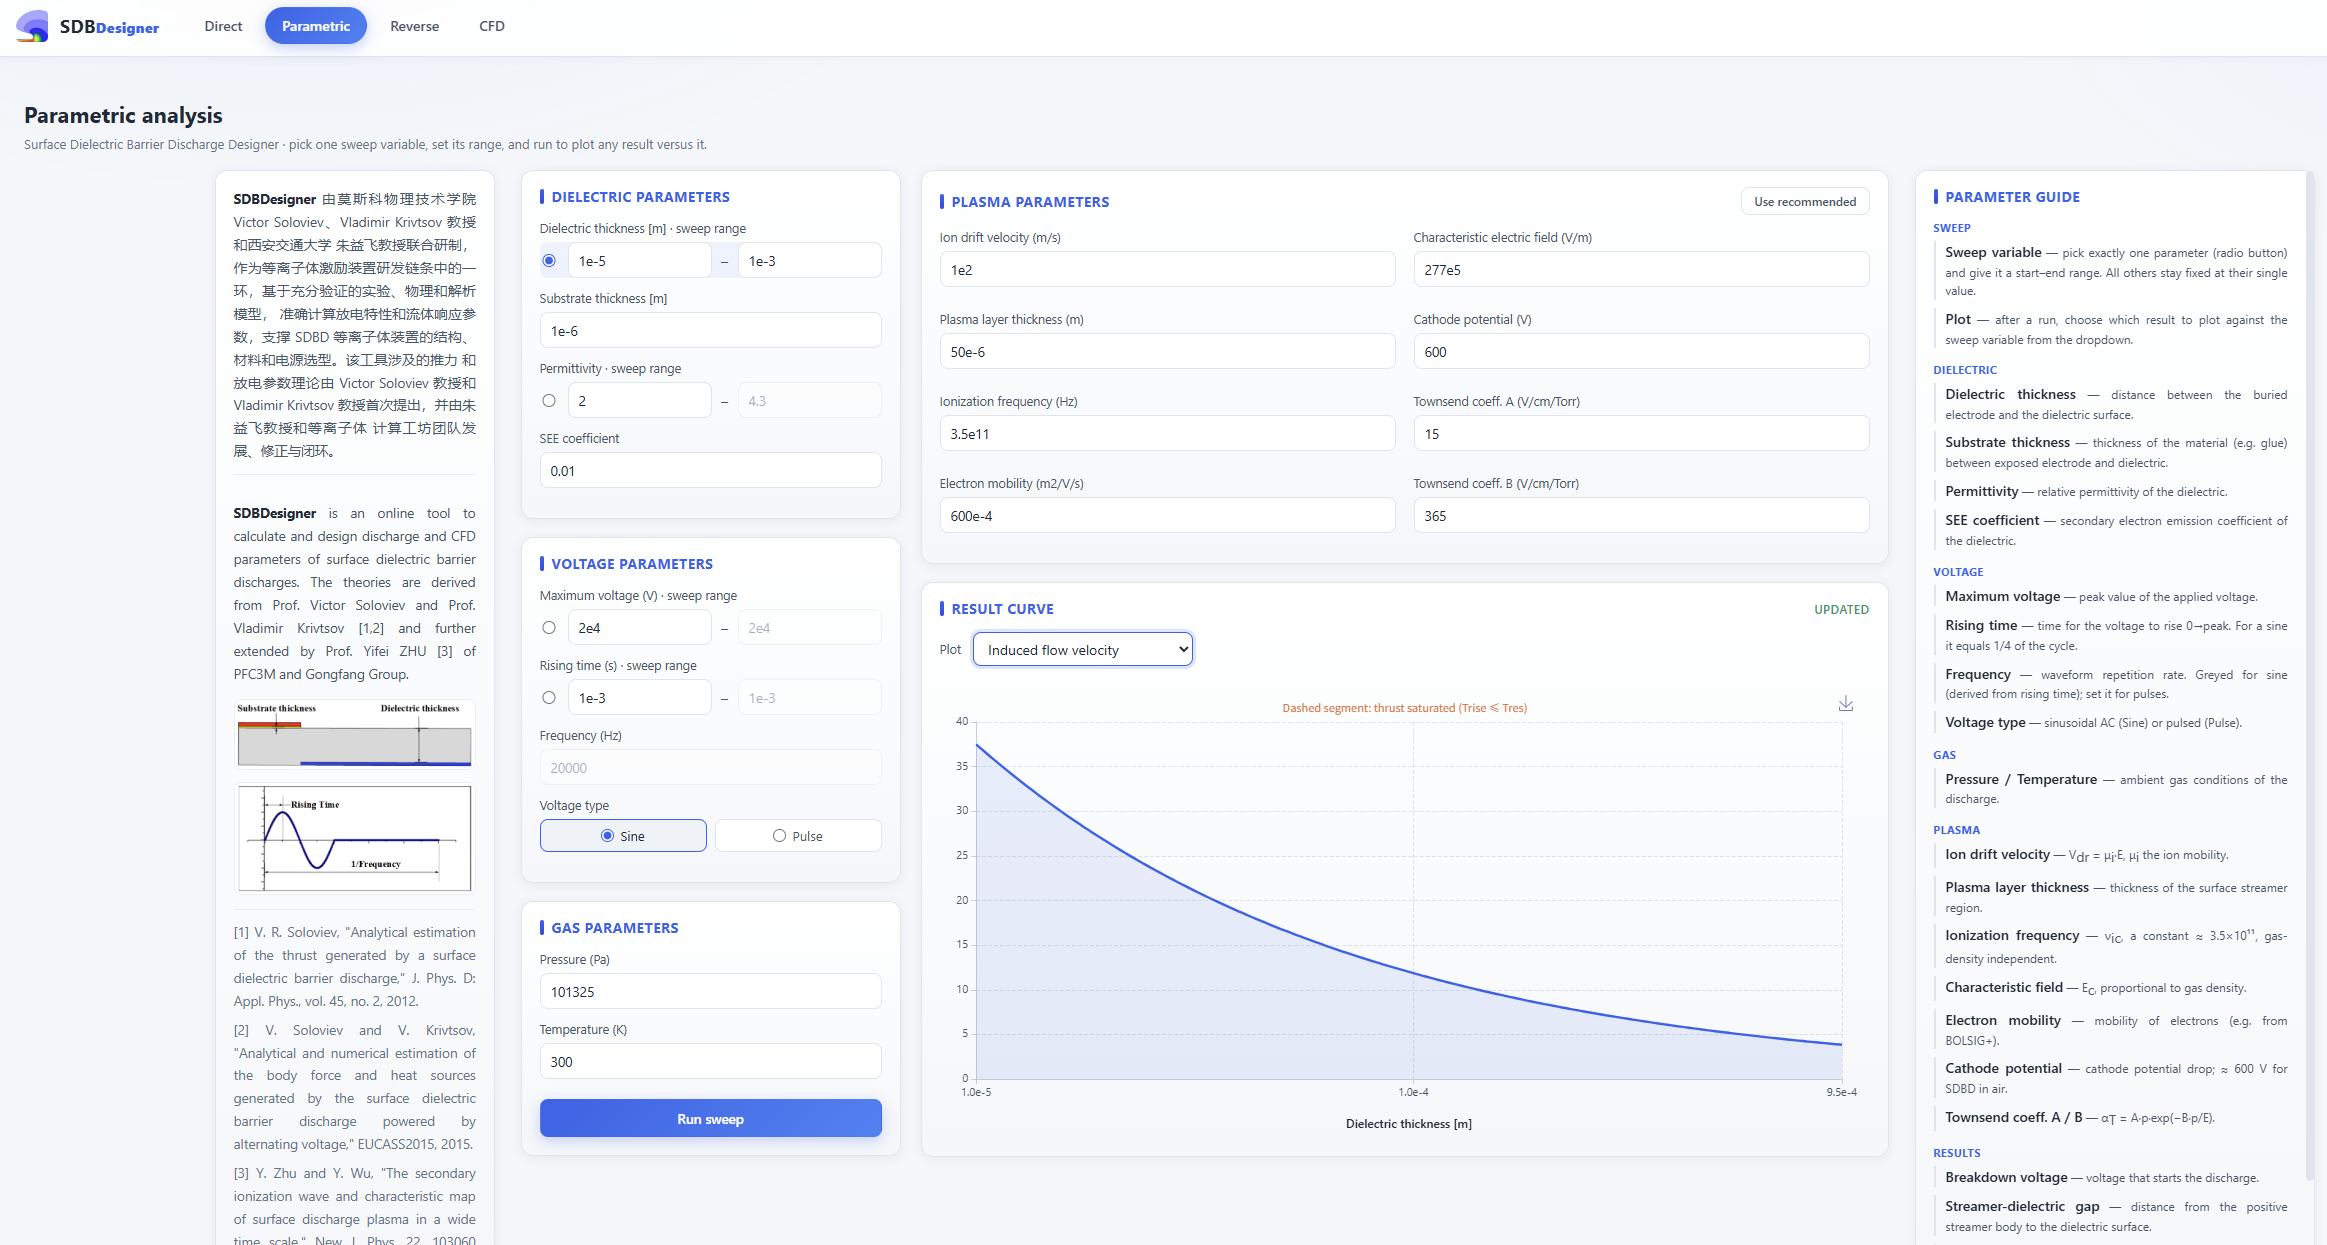The width and height of the screenshot is (2327, 1245).
Task: Click the Pressure (Pa) input field
Action: pyautogui.click(x=711, y=992)
